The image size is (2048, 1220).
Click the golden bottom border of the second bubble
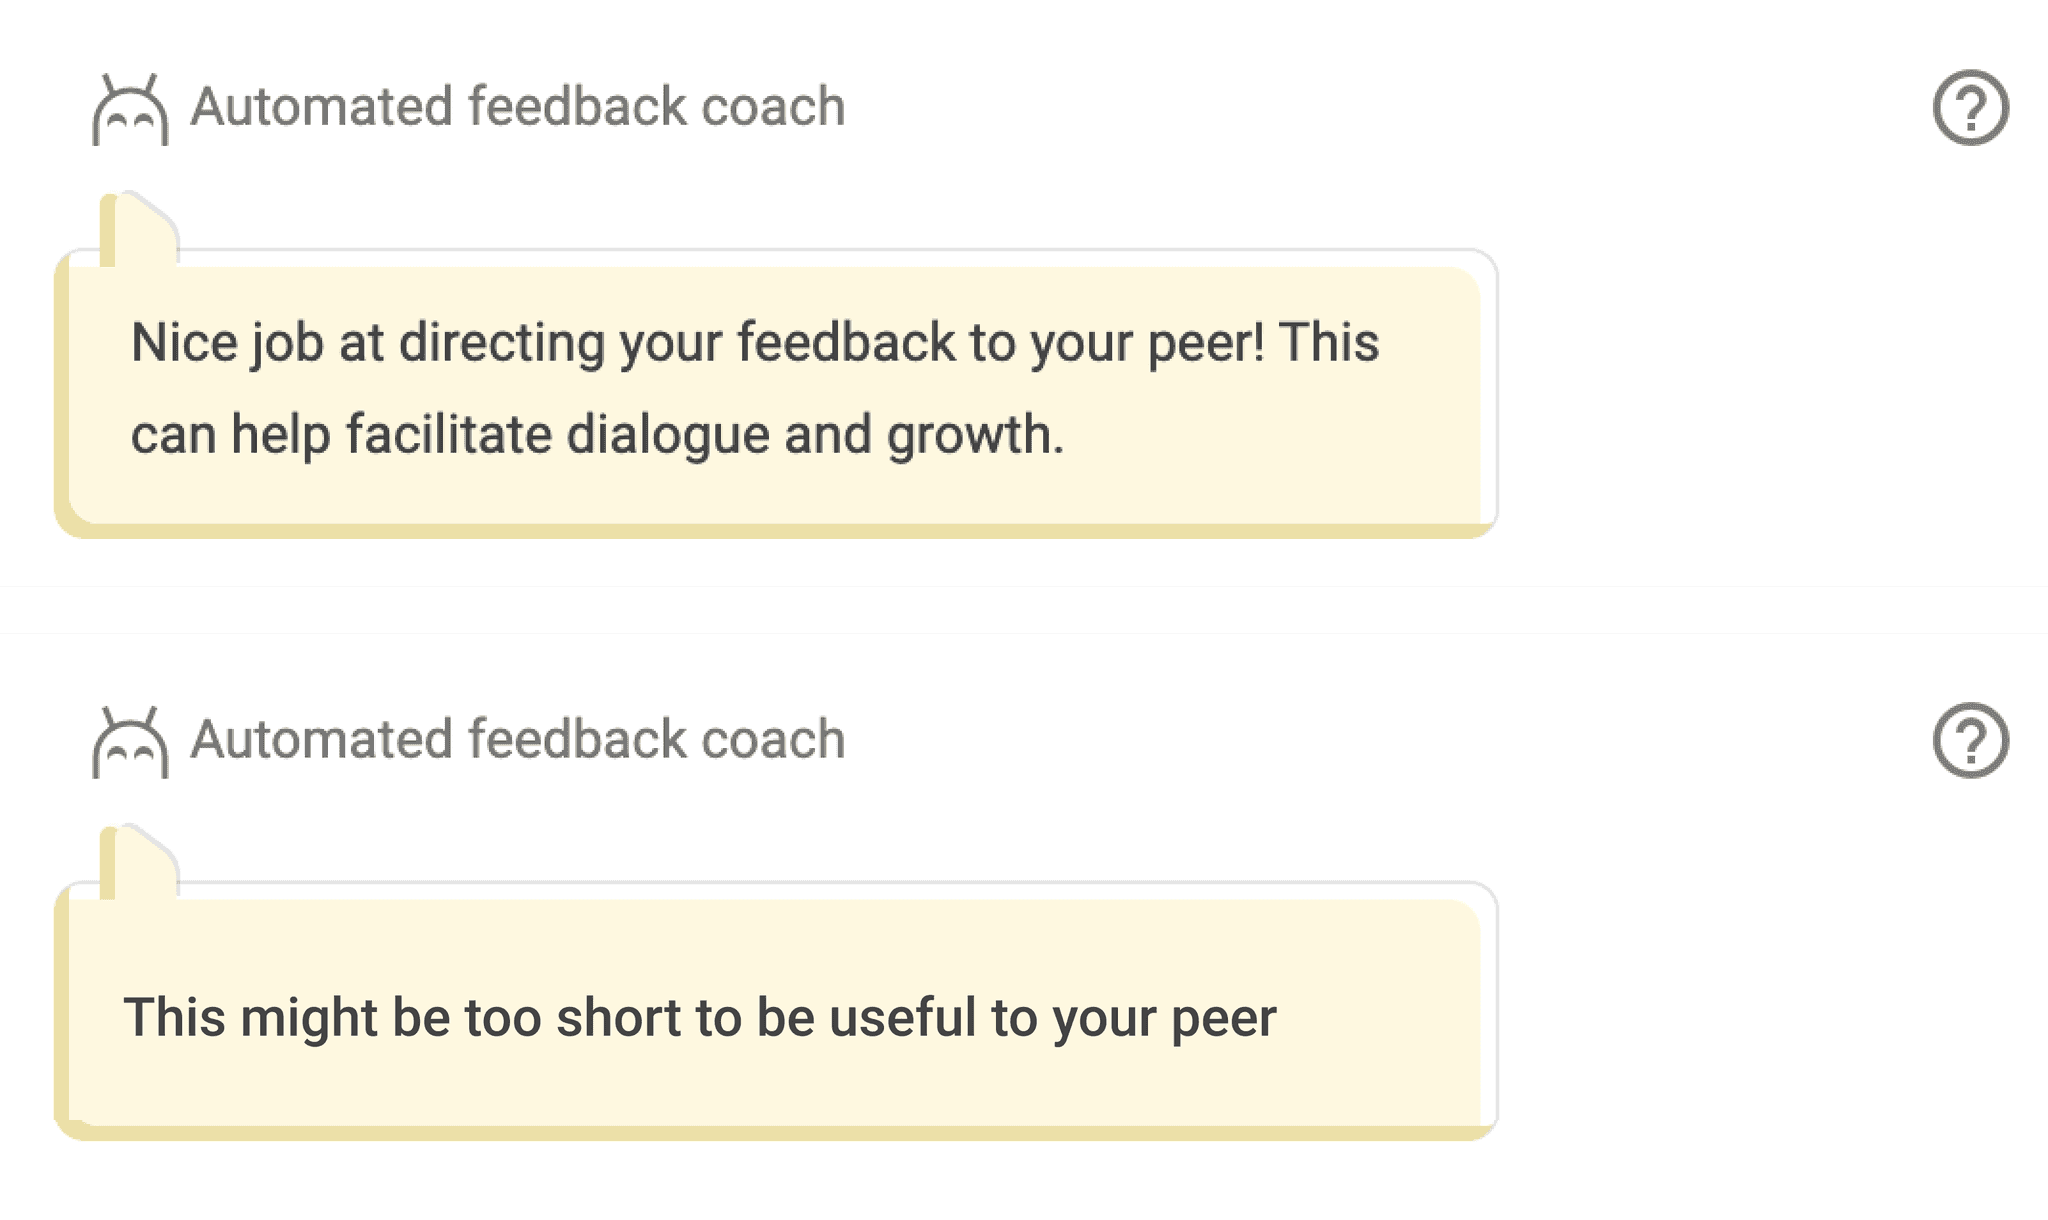[x=776, y=1133]
